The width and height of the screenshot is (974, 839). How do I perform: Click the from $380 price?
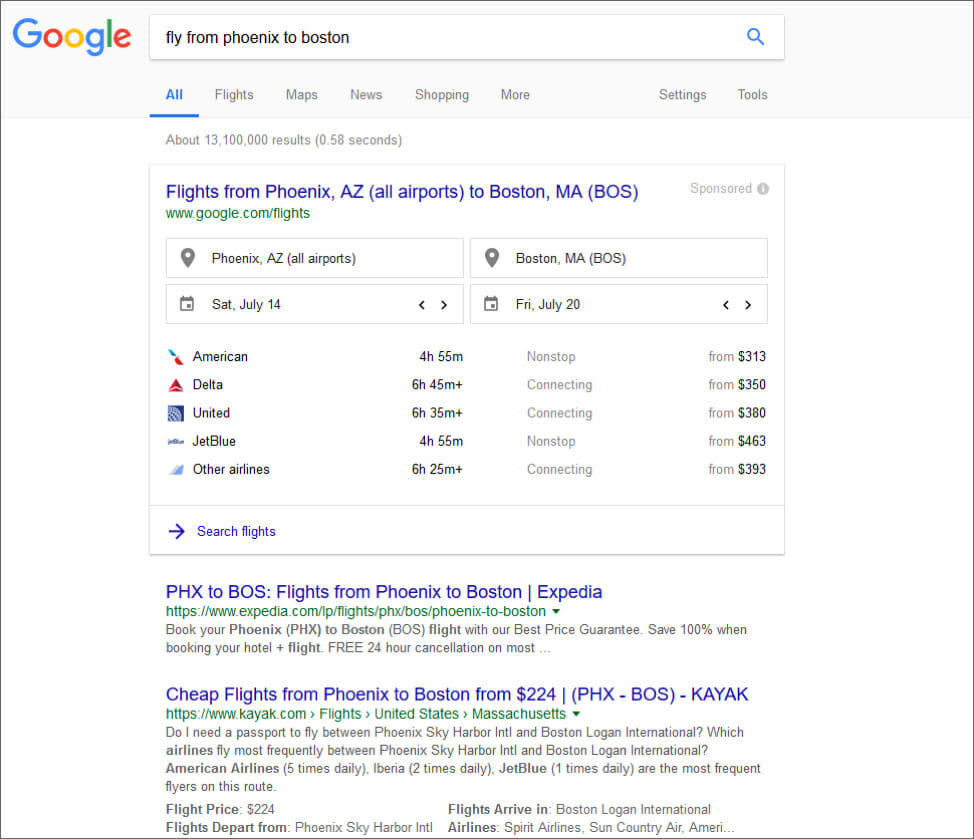pos(737,413)
